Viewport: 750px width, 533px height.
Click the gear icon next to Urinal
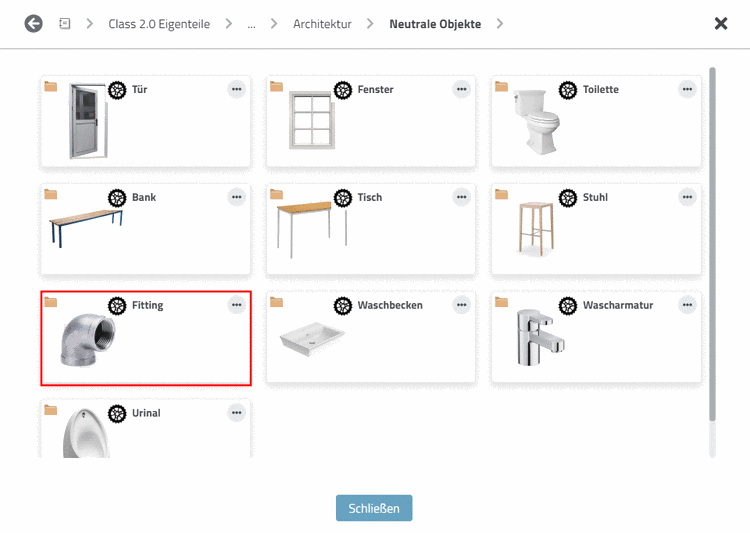point(117,413)
